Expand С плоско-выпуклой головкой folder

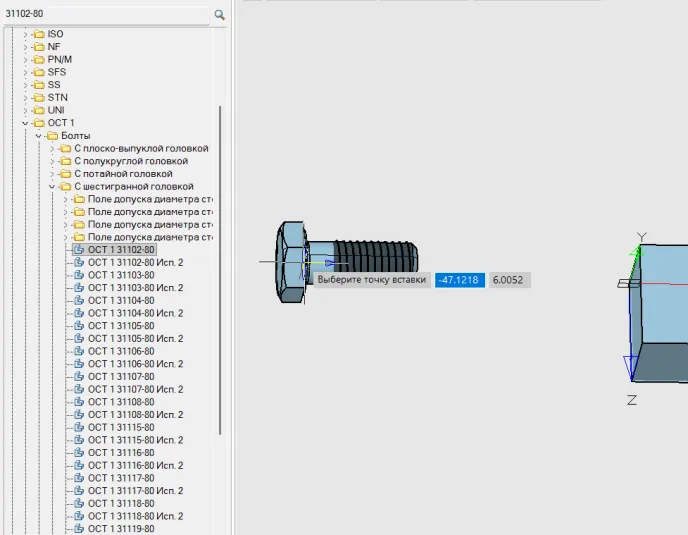[x=52, y=149]
